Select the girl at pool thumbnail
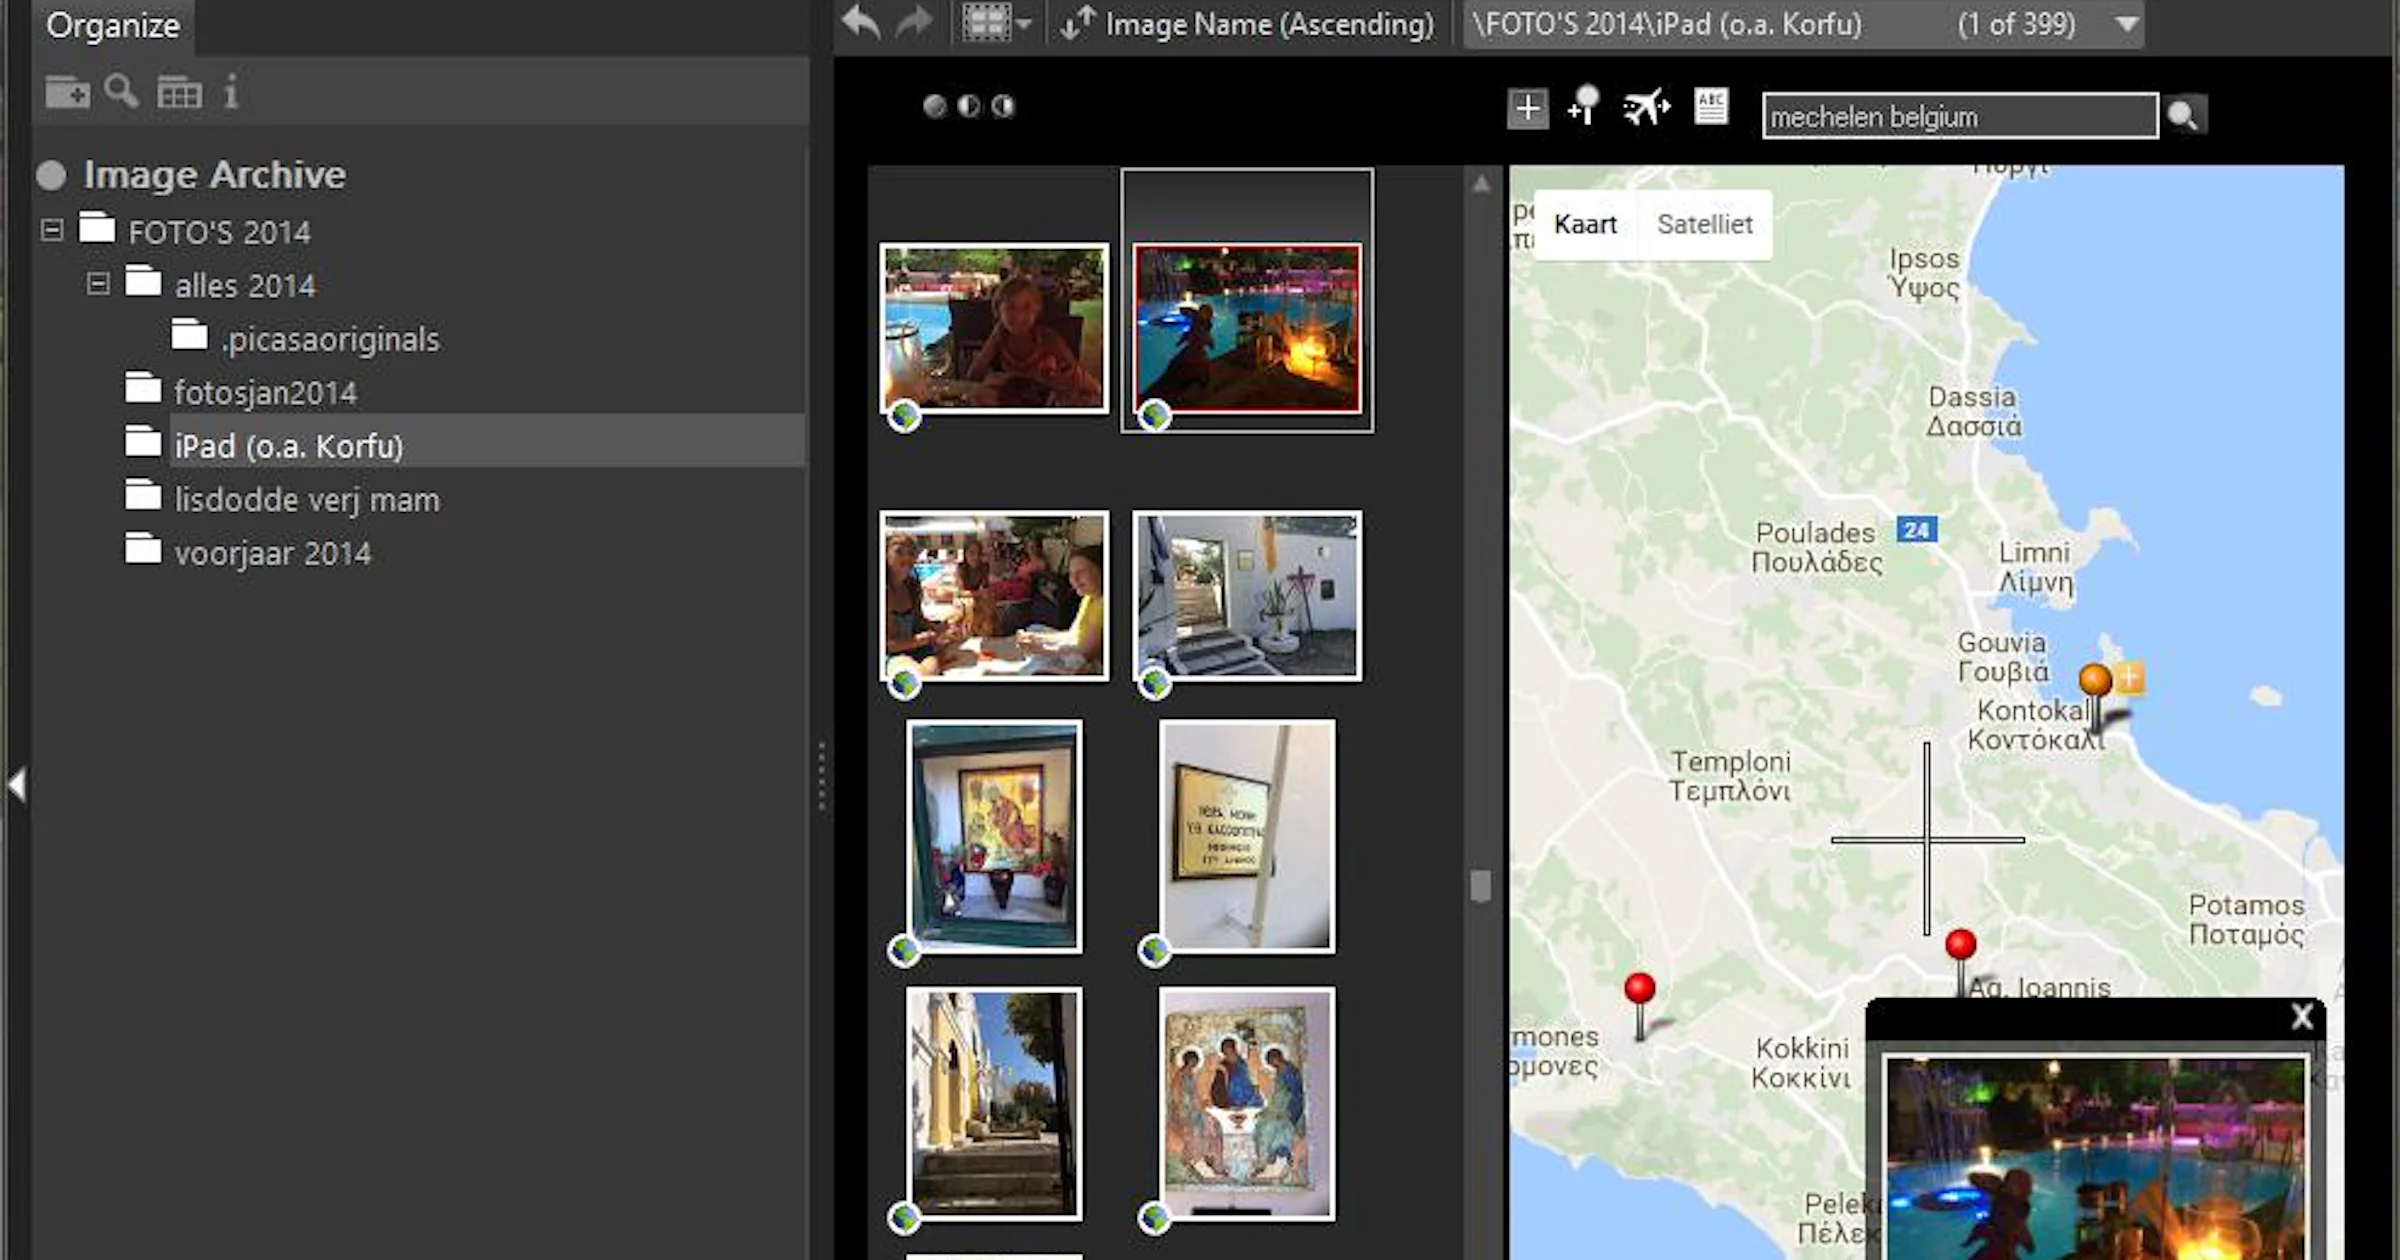The width and height of the screenshot is (2400, 1260). (994, 328)
